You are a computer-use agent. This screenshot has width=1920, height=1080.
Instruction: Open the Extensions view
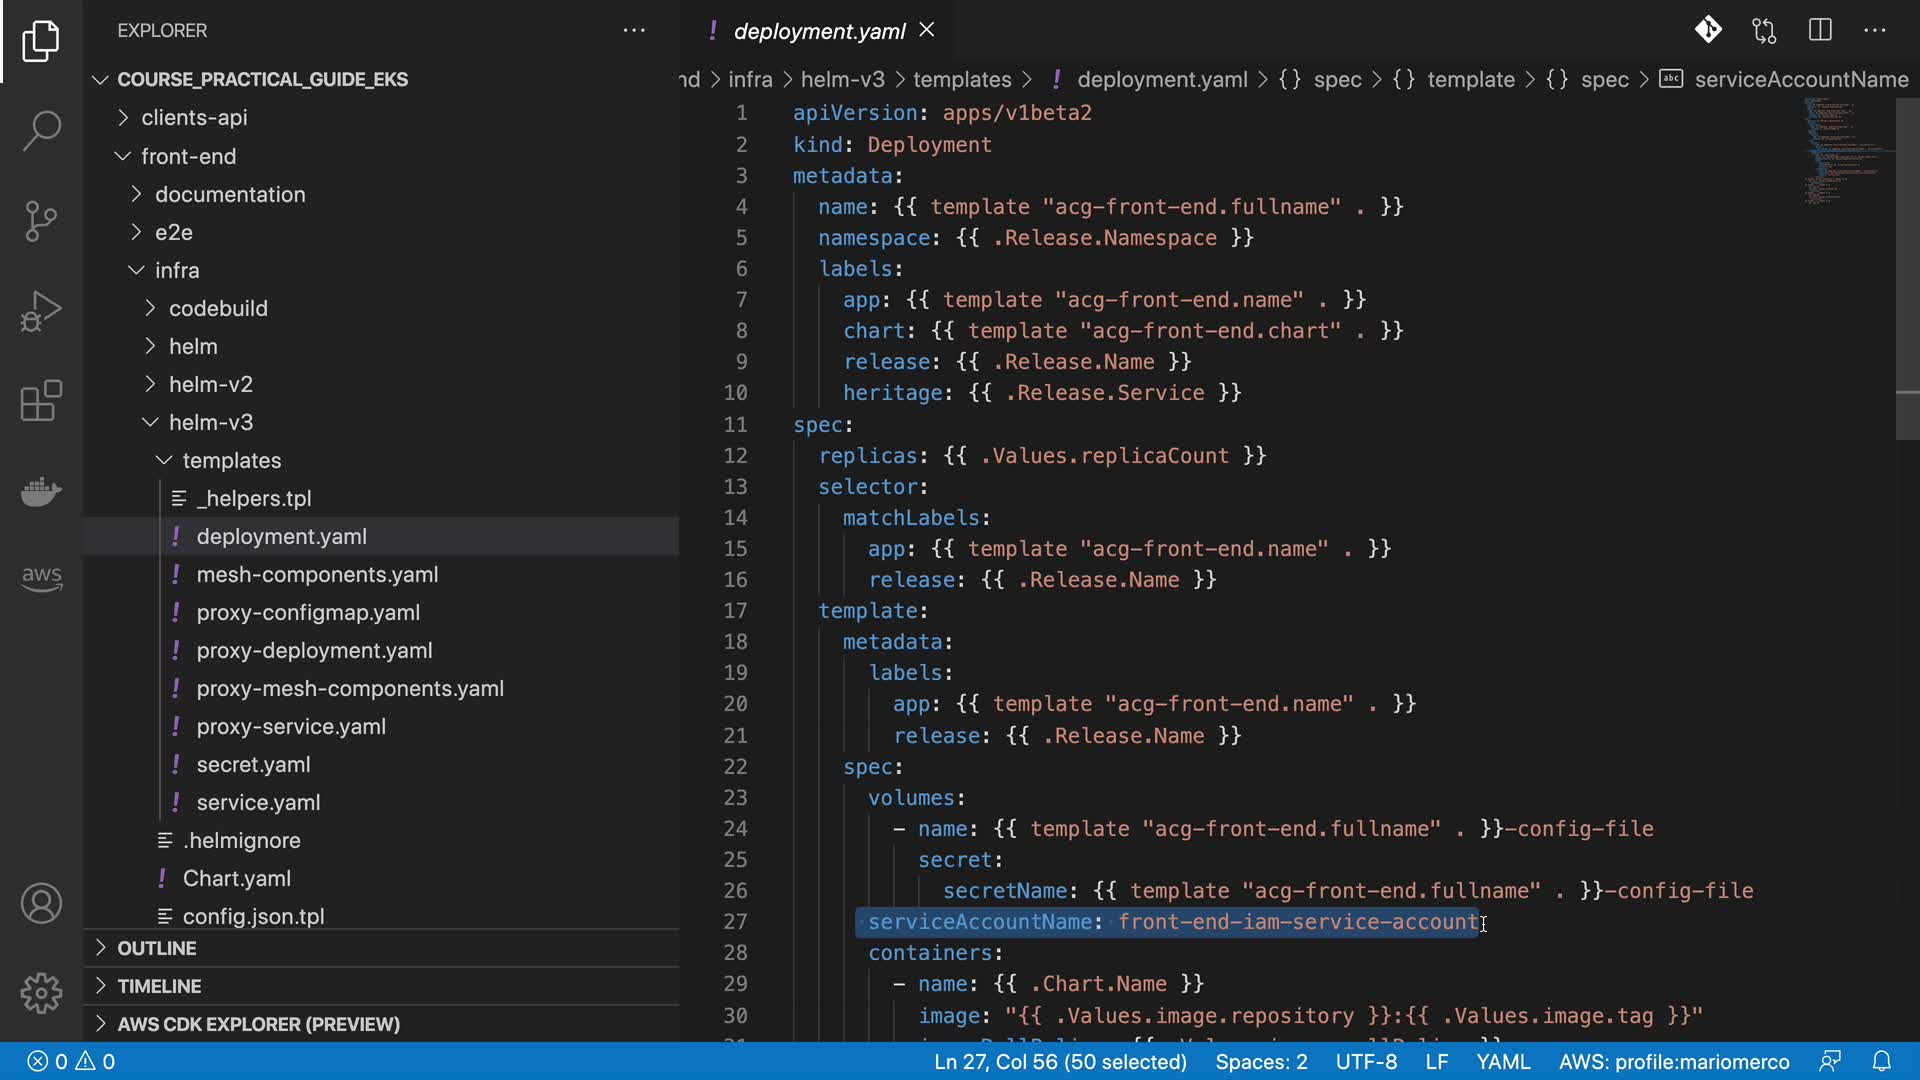coord(41,401)
